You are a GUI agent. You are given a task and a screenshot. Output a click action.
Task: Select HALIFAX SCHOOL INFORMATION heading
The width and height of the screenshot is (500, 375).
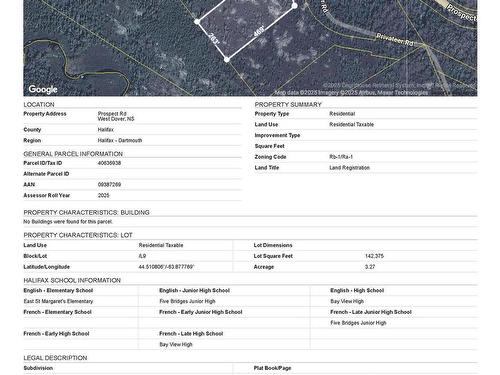(72, 281)
